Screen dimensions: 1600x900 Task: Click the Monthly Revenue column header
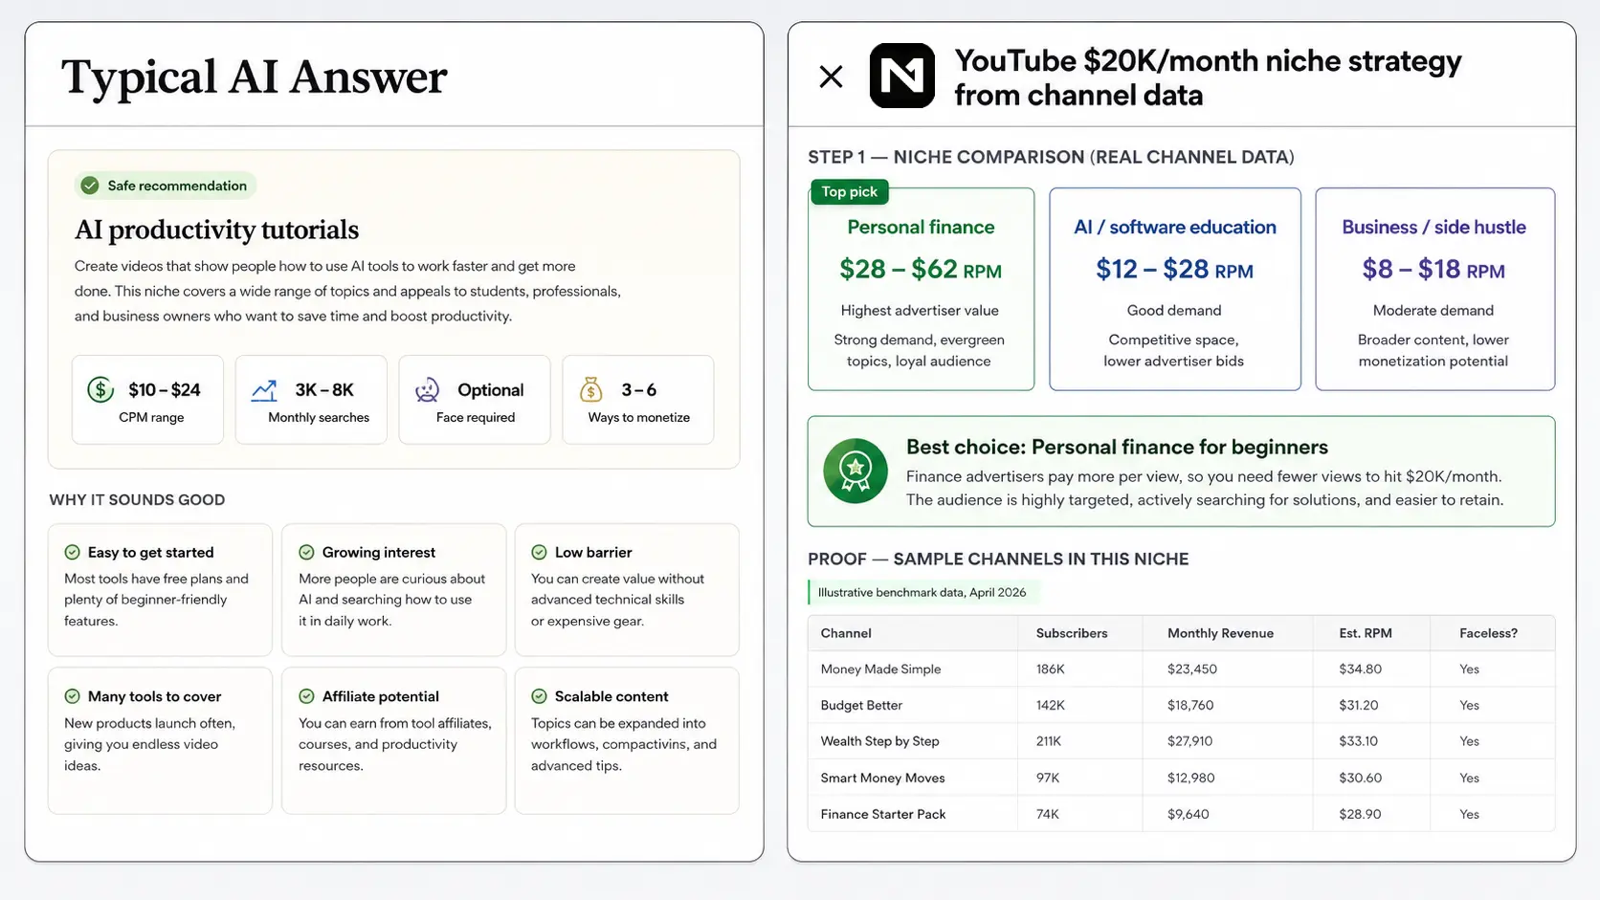point(1220,633)
